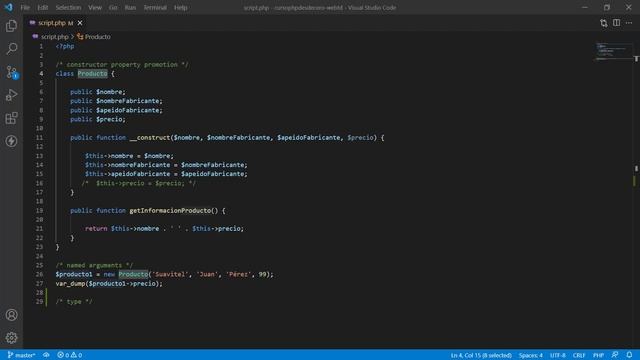Open the notifications bell in status bar
Image resolution: width=640 pixels, height=360 pixels.
tap(629, 355)
